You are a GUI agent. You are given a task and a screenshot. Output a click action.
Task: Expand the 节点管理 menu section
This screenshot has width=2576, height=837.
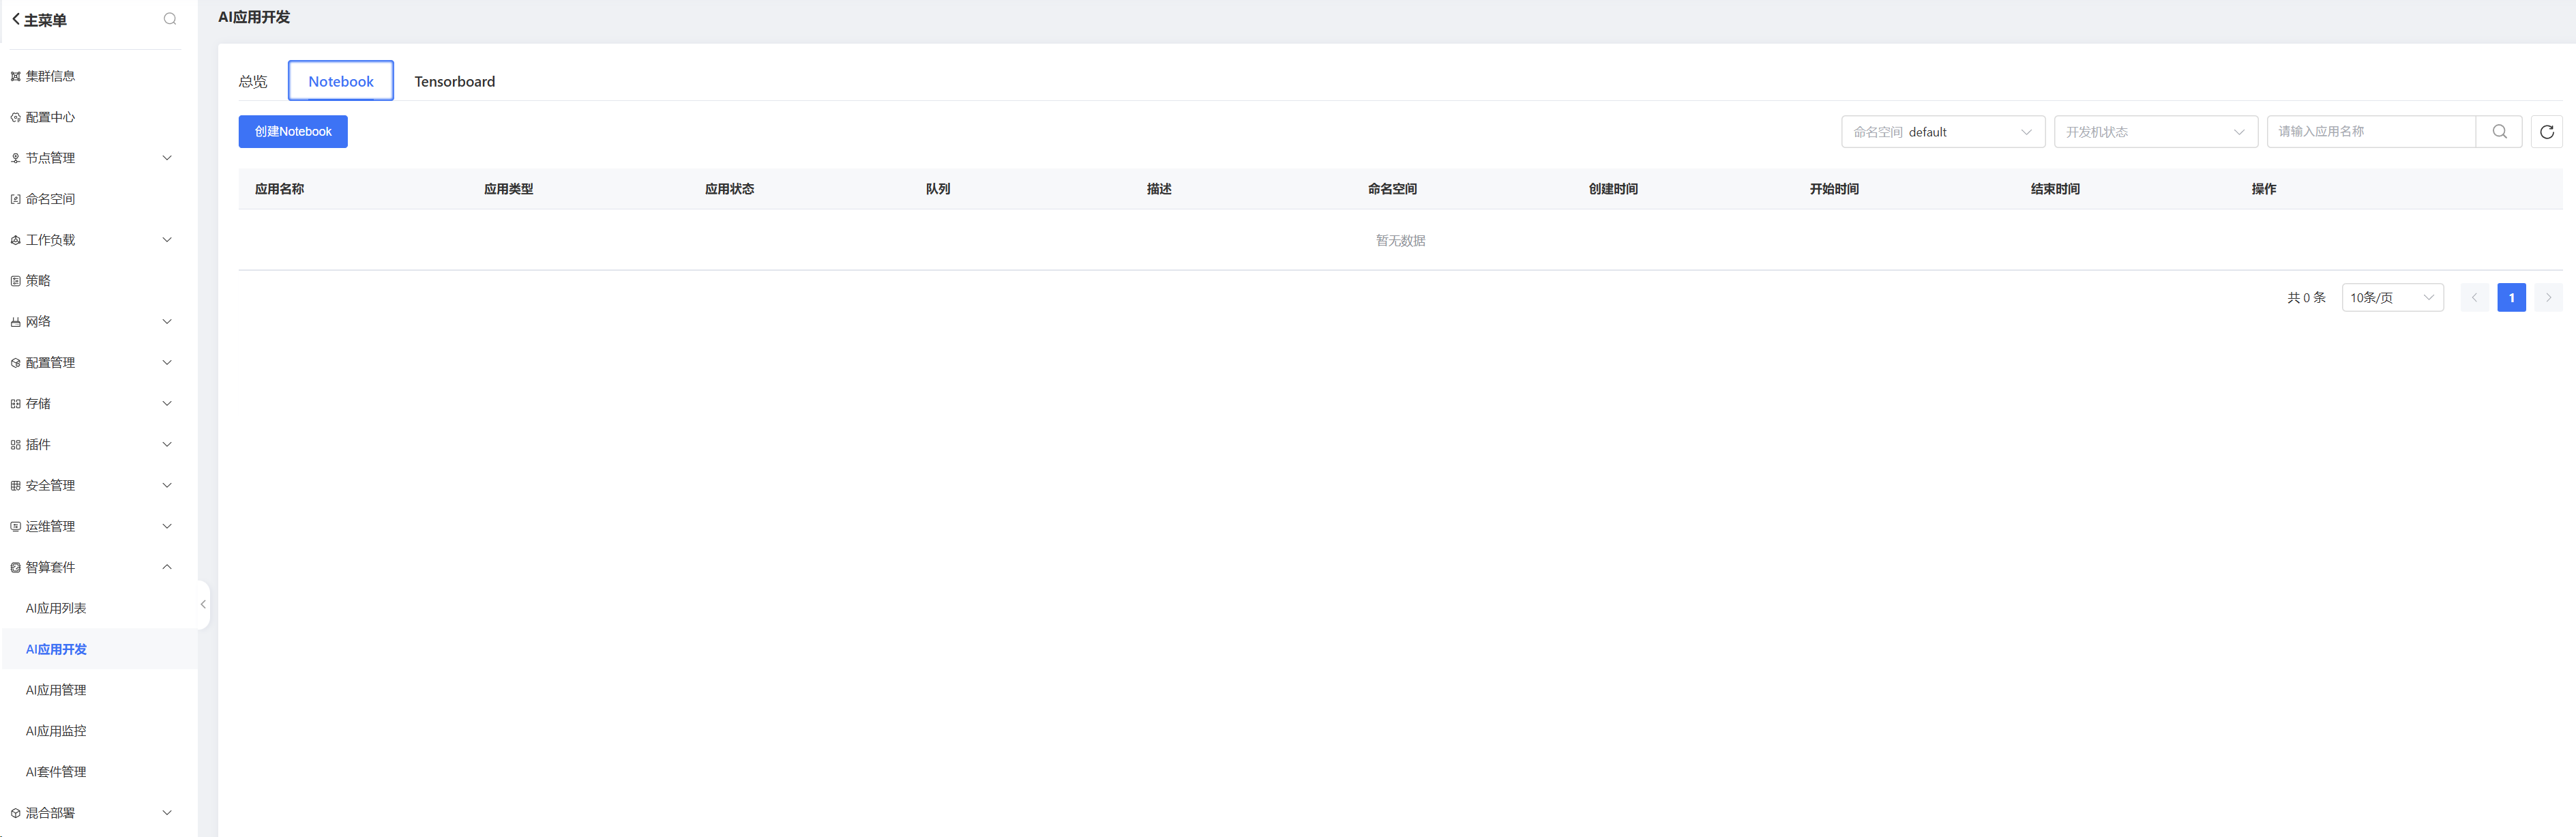tap(166, 158)
